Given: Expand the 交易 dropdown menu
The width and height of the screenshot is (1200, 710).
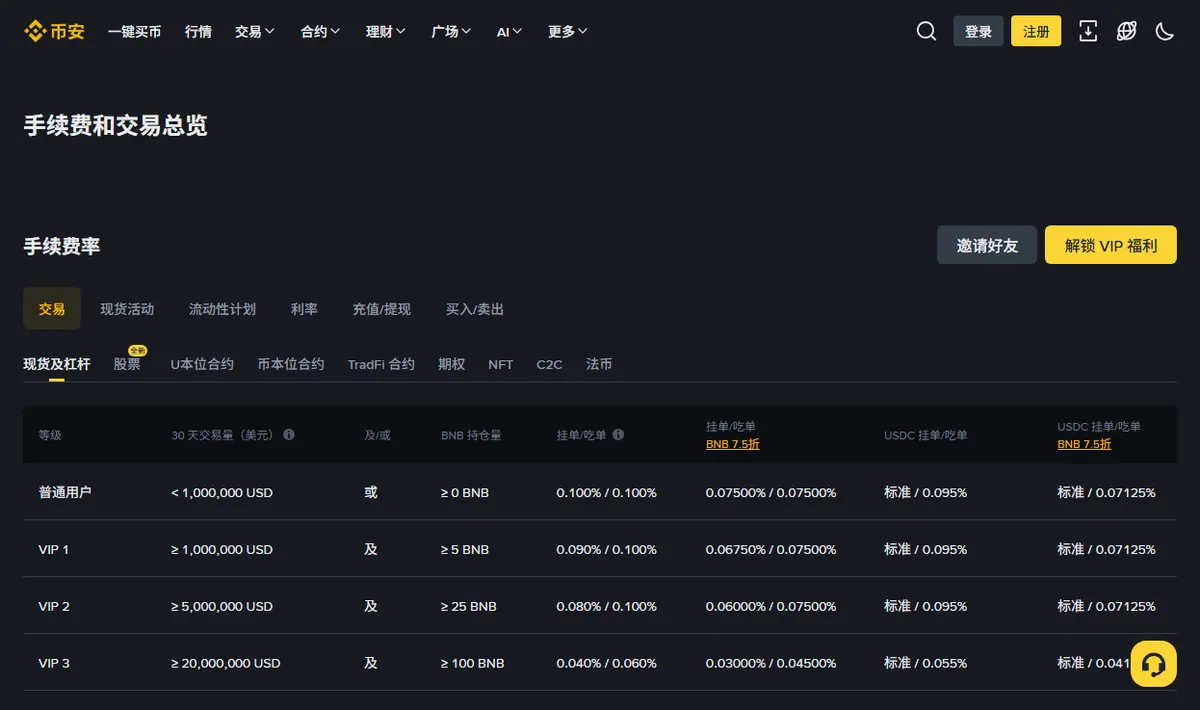Looking at the screenshot, I should 255,32.
